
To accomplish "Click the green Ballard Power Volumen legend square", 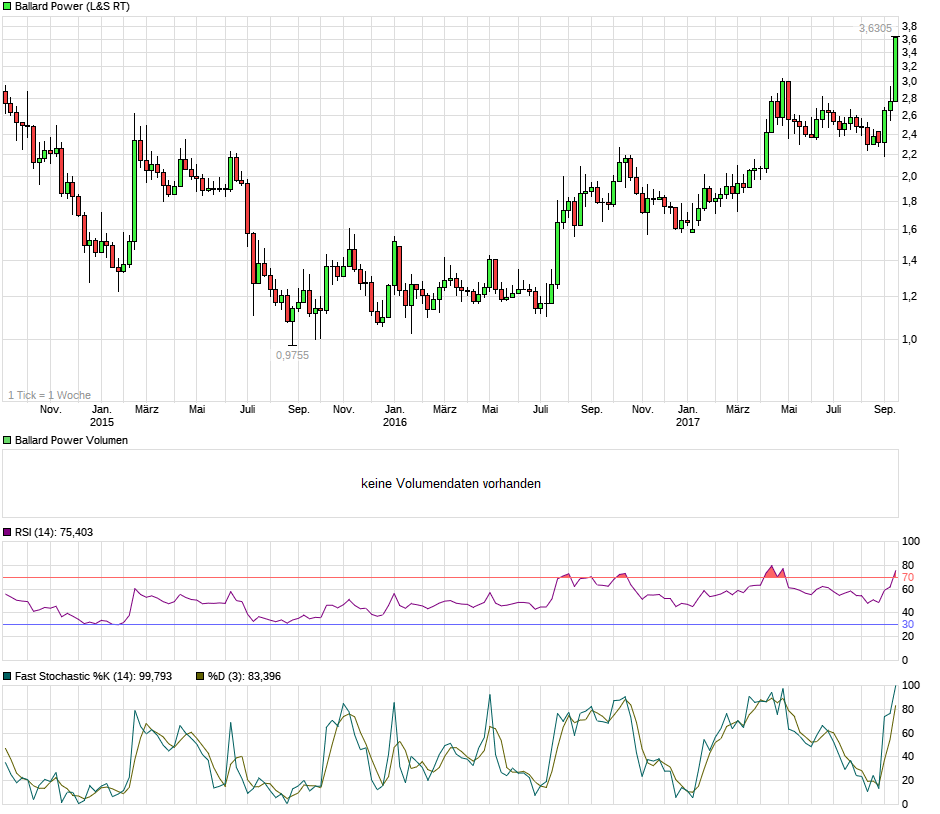I will [7, 440].
